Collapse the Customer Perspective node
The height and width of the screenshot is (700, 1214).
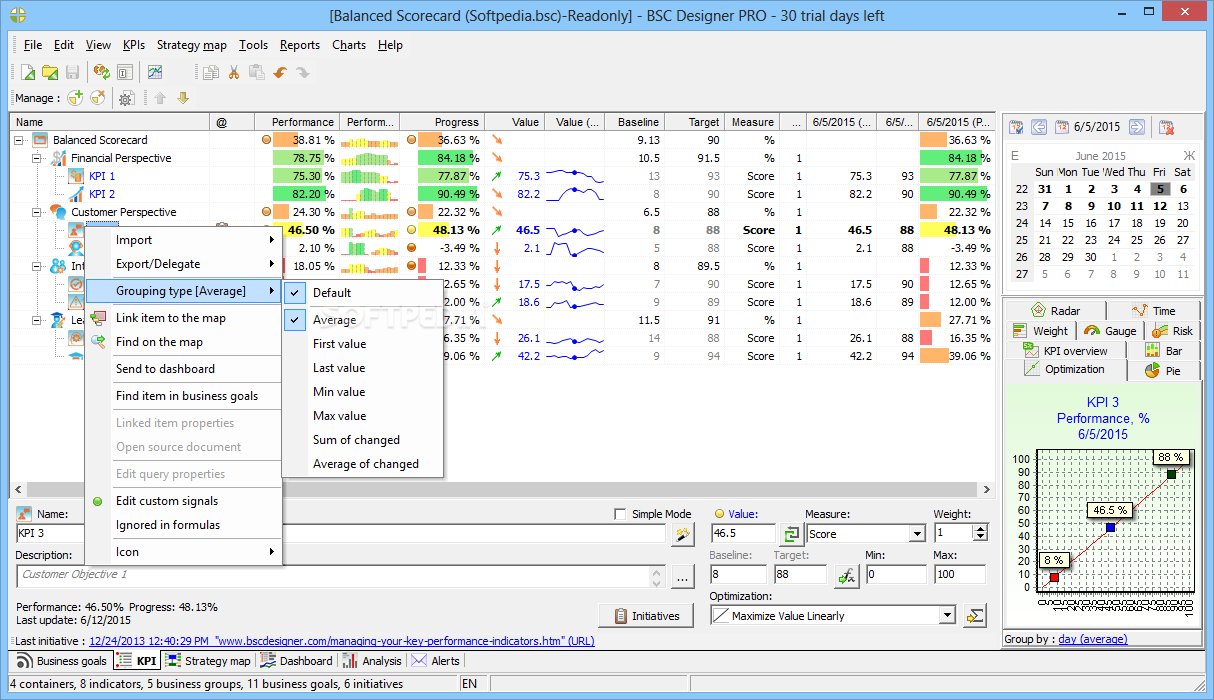point(37,212)
